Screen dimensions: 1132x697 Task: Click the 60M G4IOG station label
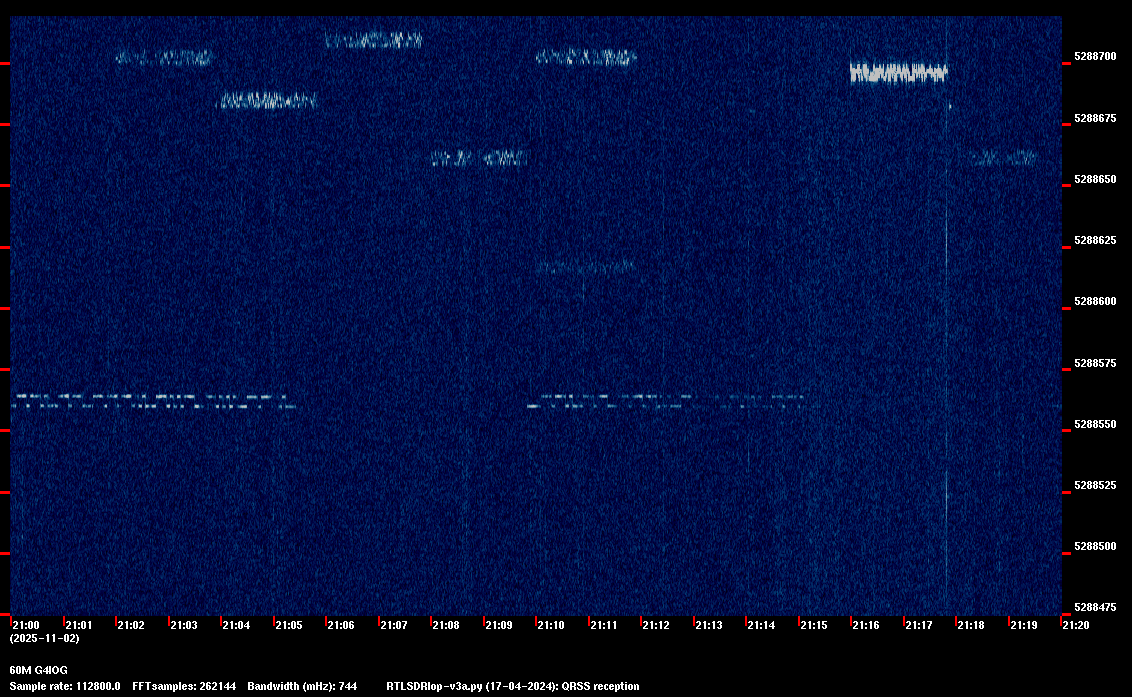click(38, 670)
